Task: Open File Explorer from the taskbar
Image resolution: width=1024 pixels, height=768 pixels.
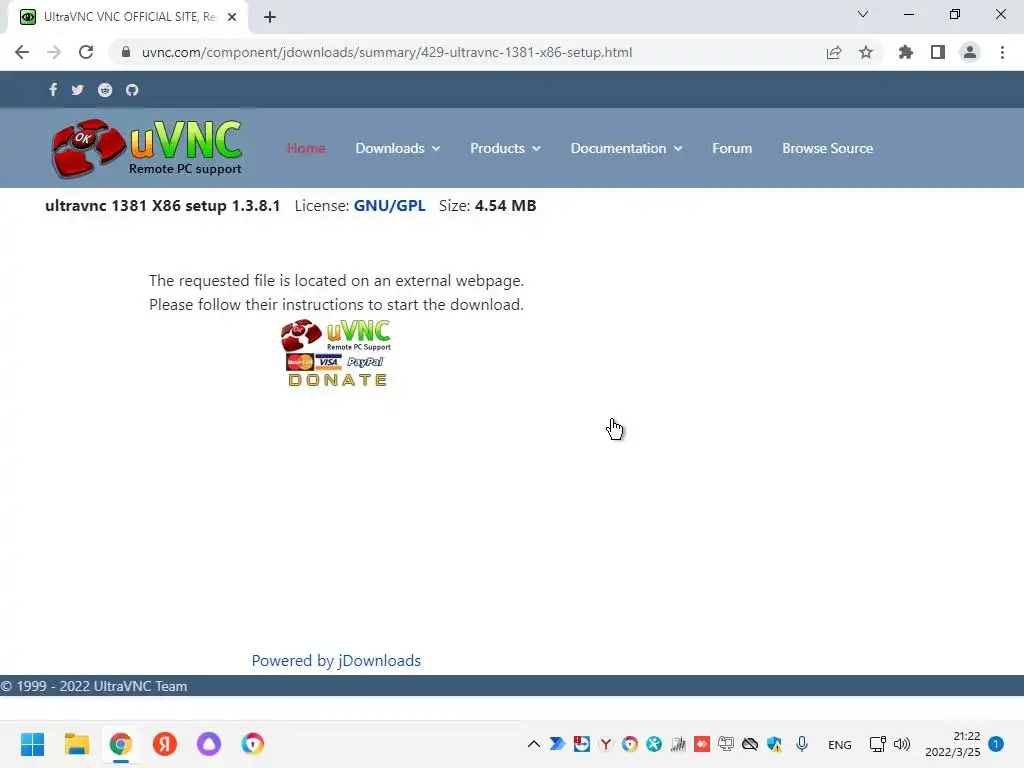Action: [77, 744]
